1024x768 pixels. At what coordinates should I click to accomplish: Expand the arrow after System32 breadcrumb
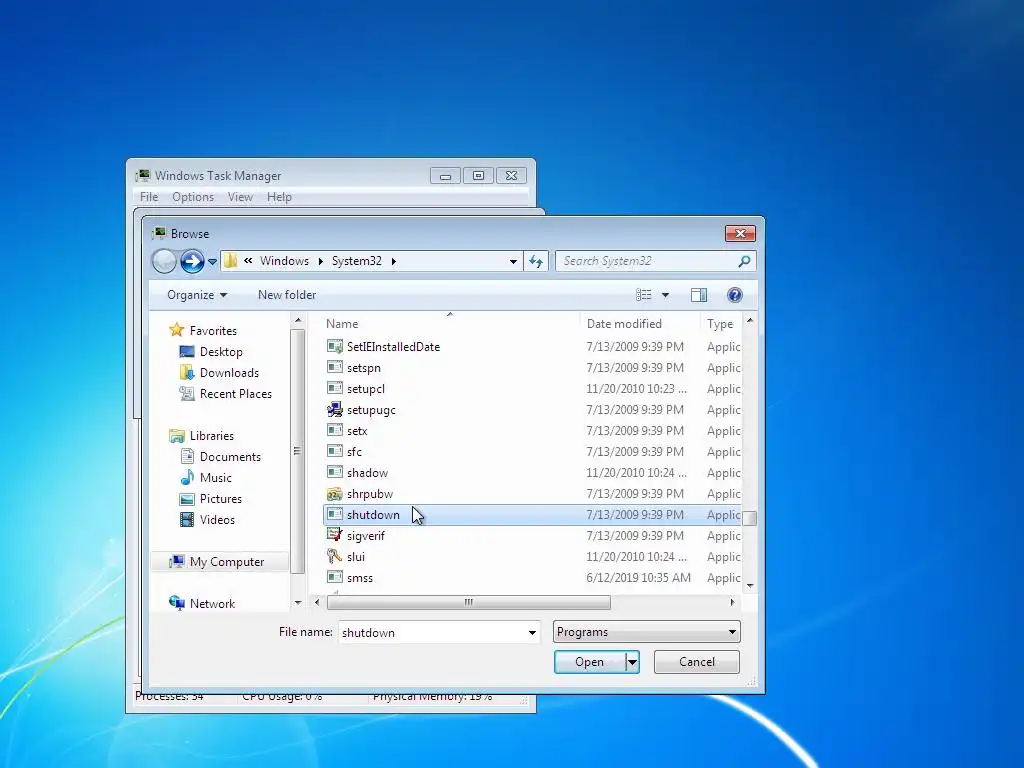point(394,262)
